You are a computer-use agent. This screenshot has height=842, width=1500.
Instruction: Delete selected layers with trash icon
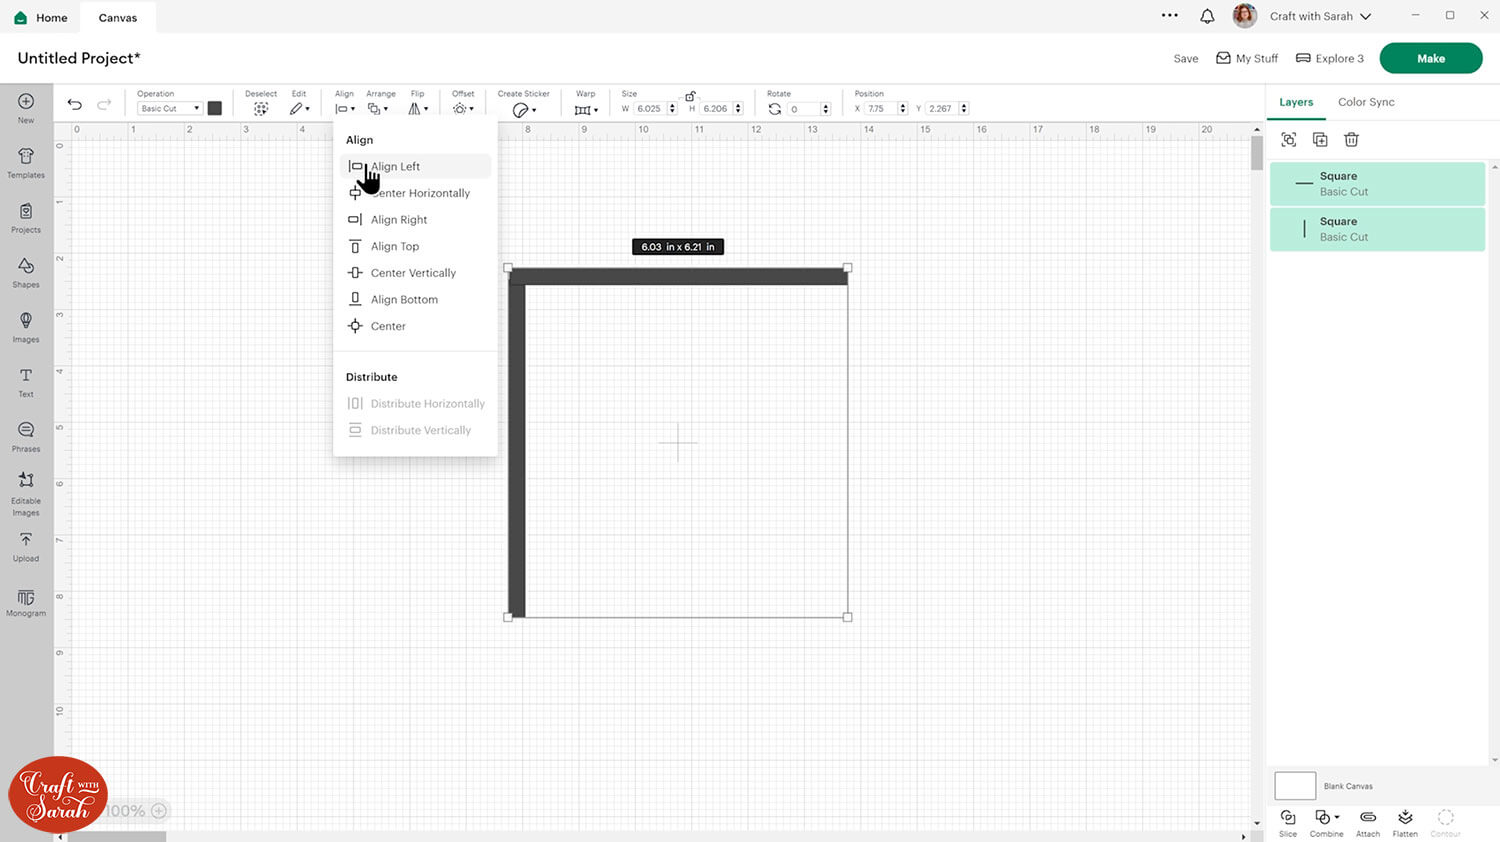pos(1351,140)
